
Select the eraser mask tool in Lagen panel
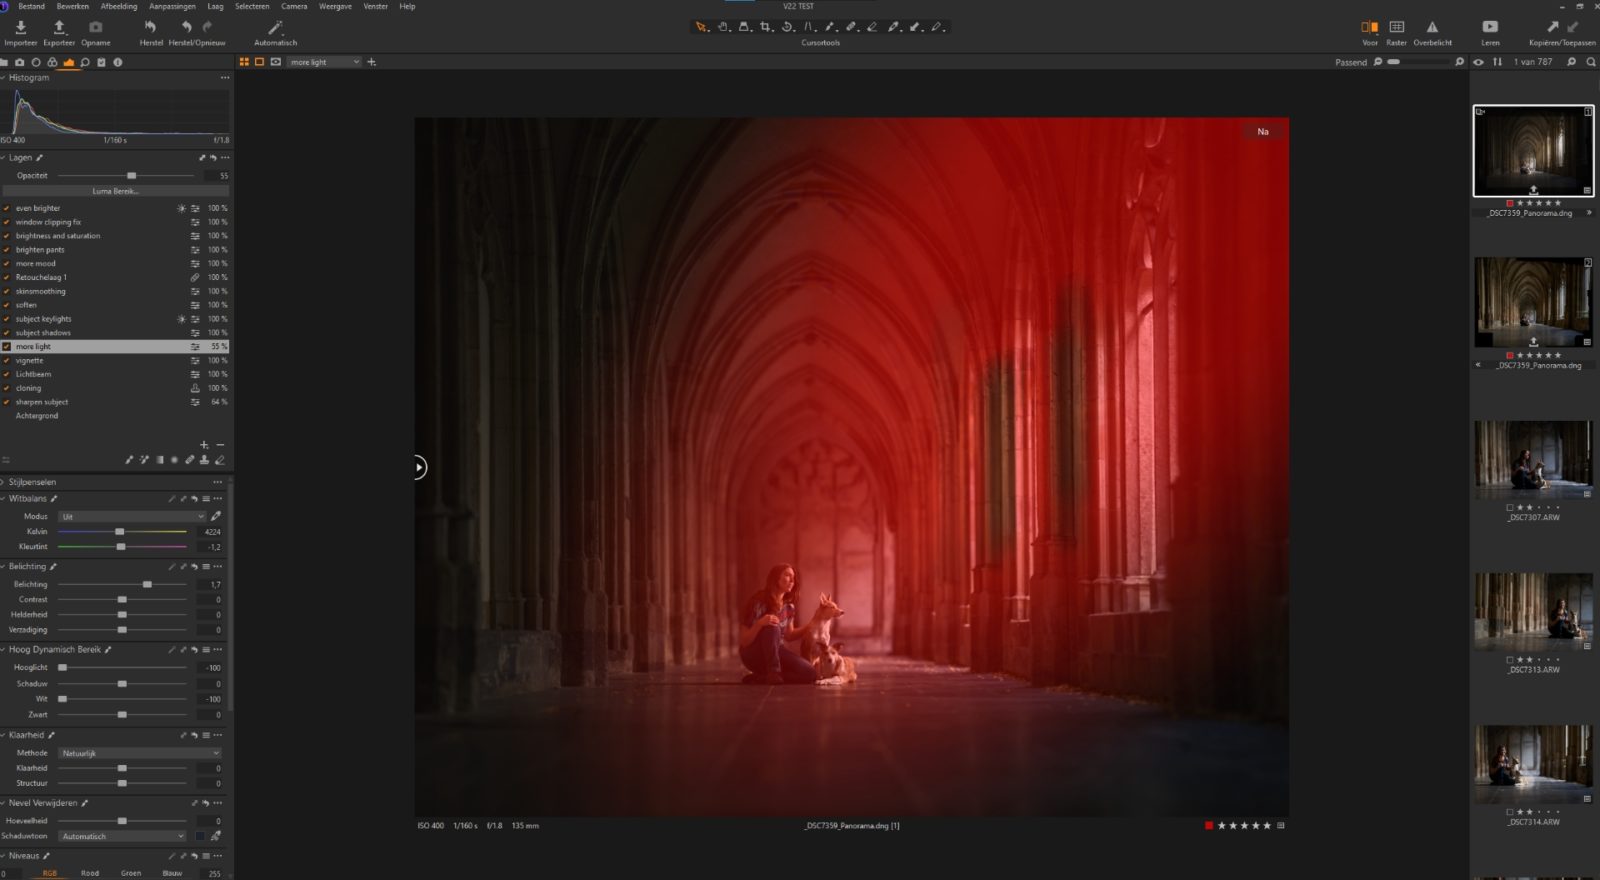click(219, 460)
